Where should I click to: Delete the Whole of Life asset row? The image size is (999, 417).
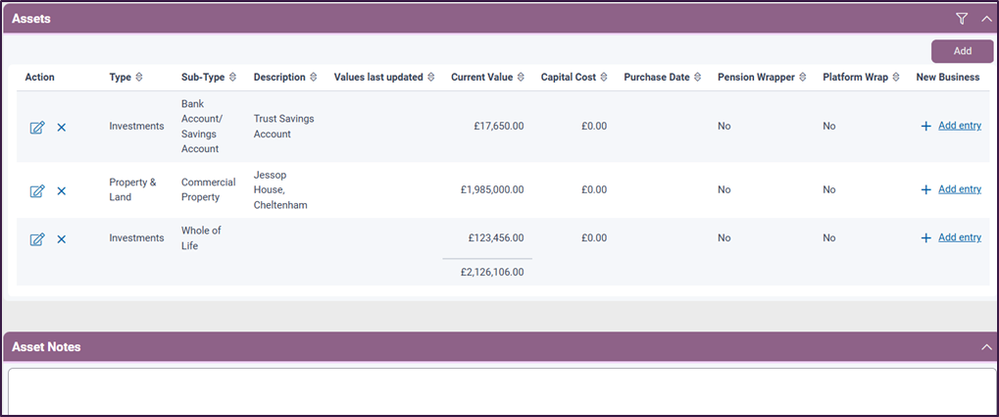pos(61,239)
